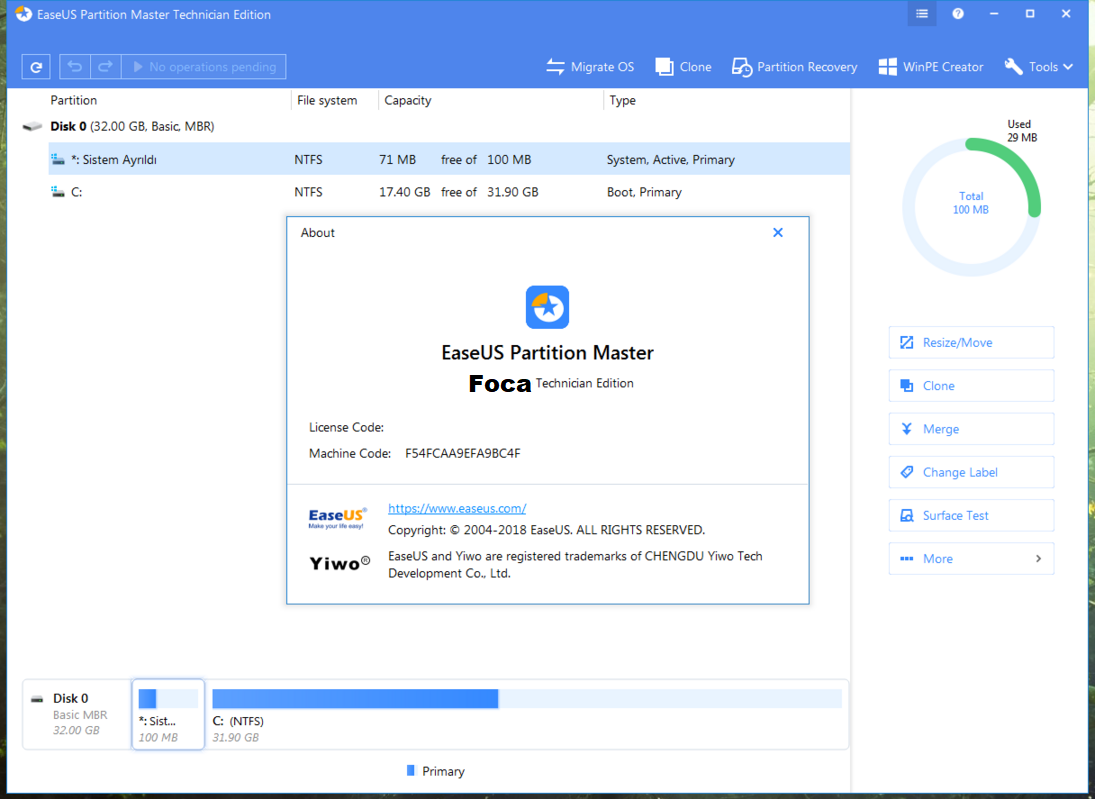Launch Partition Recovery
1095x799 pixels.
point(795,67)
